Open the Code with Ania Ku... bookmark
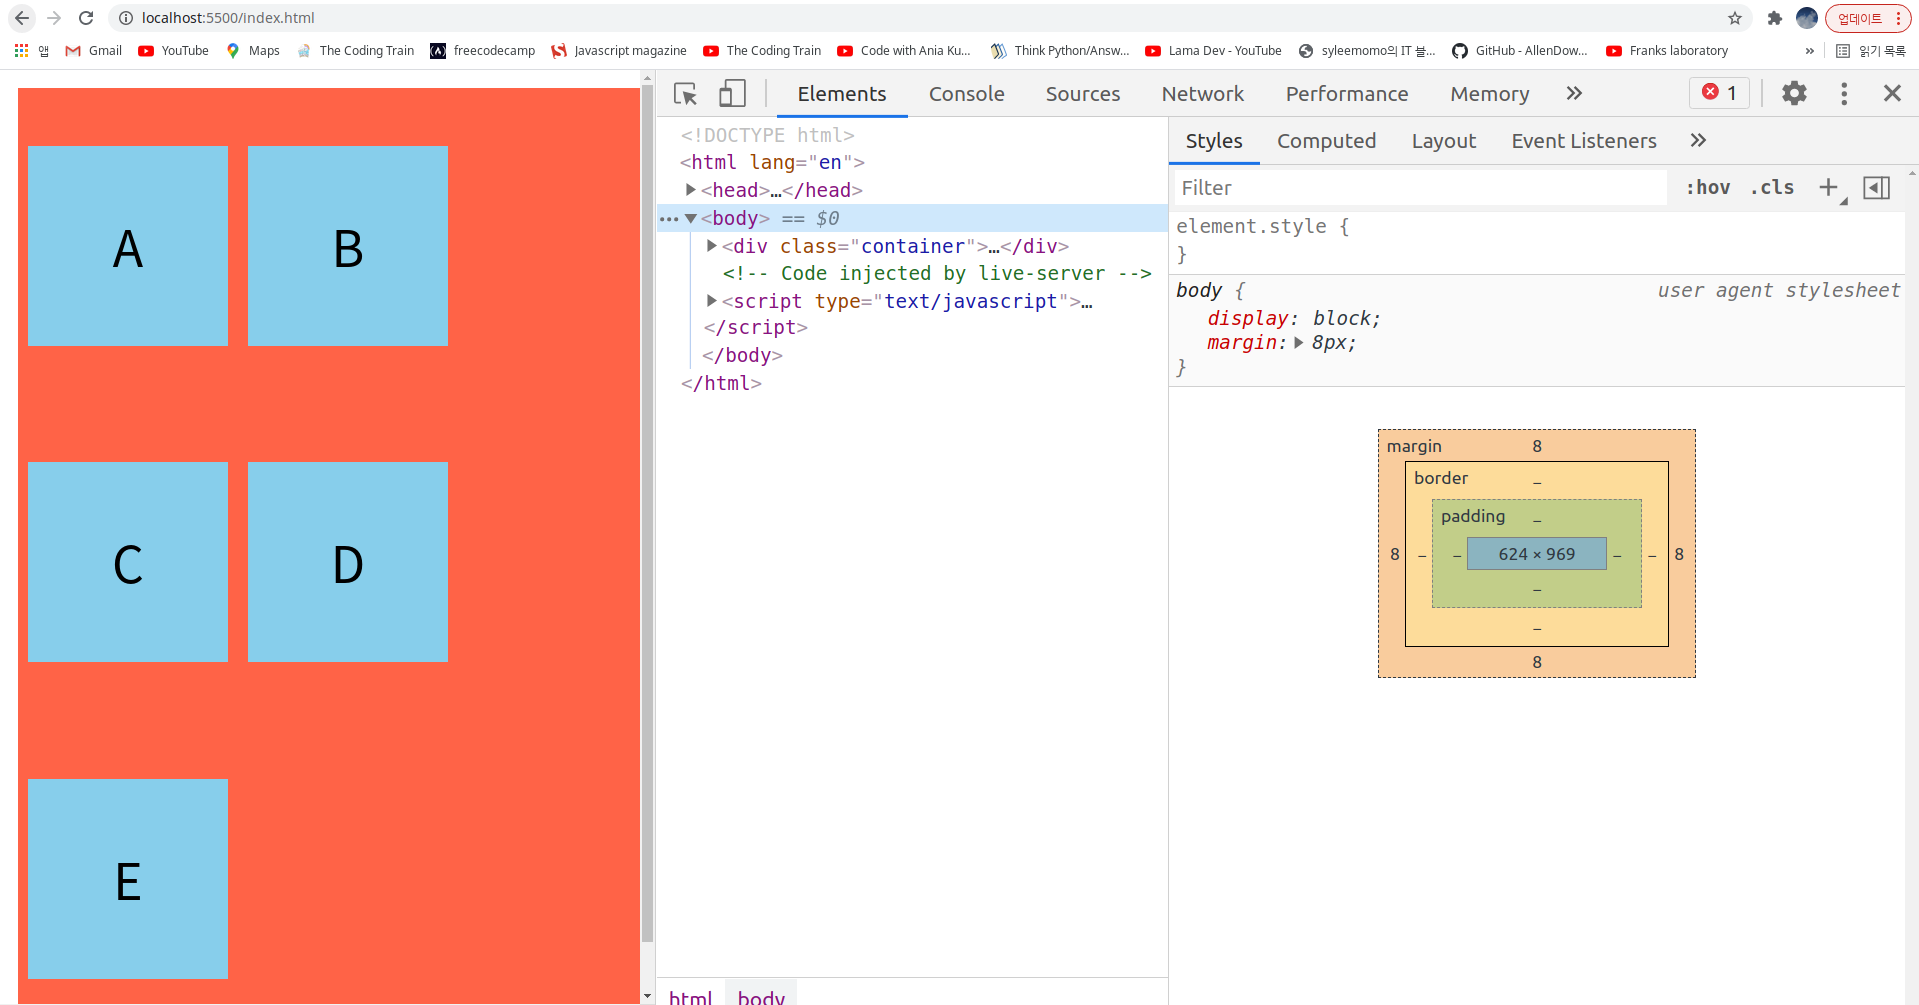Viewport: 1919px width, 1005px height. point(904,51)
